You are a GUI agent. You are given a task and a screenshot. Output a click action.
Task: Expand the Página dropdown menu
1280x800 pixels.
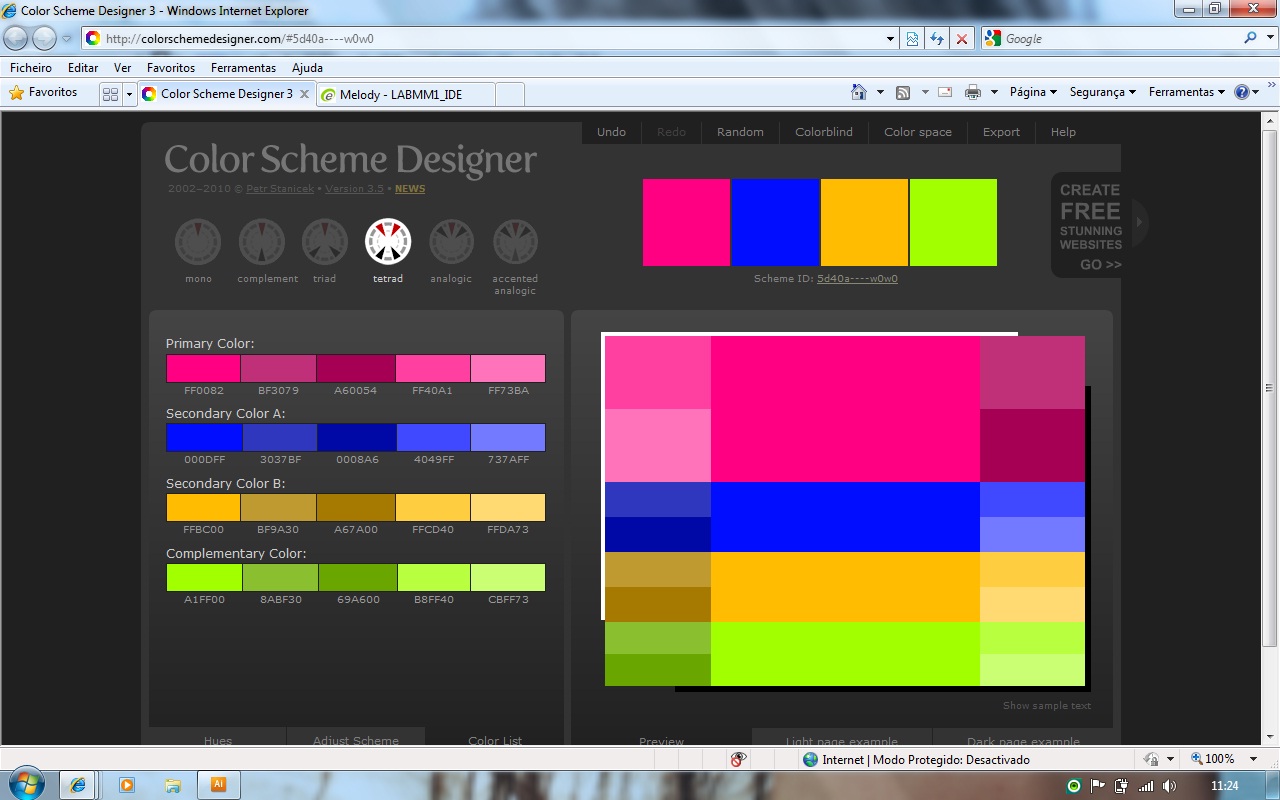1033,92
